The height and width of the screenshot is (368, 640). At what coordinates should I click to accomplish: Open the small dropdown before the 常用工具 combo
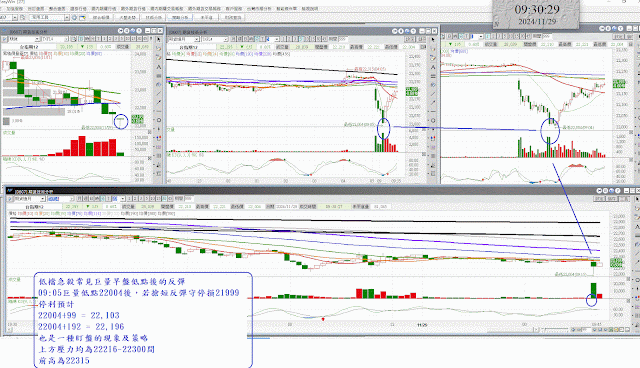click(15, 17)
